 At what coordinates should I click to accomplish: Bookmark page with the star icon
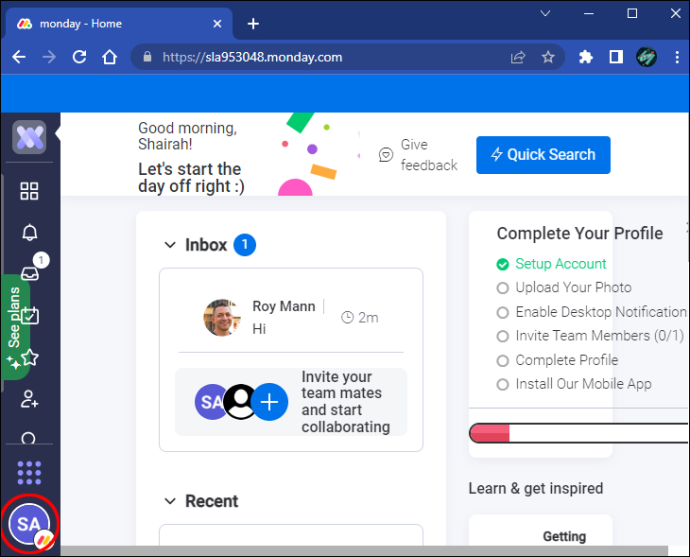[x=548, y=57]
